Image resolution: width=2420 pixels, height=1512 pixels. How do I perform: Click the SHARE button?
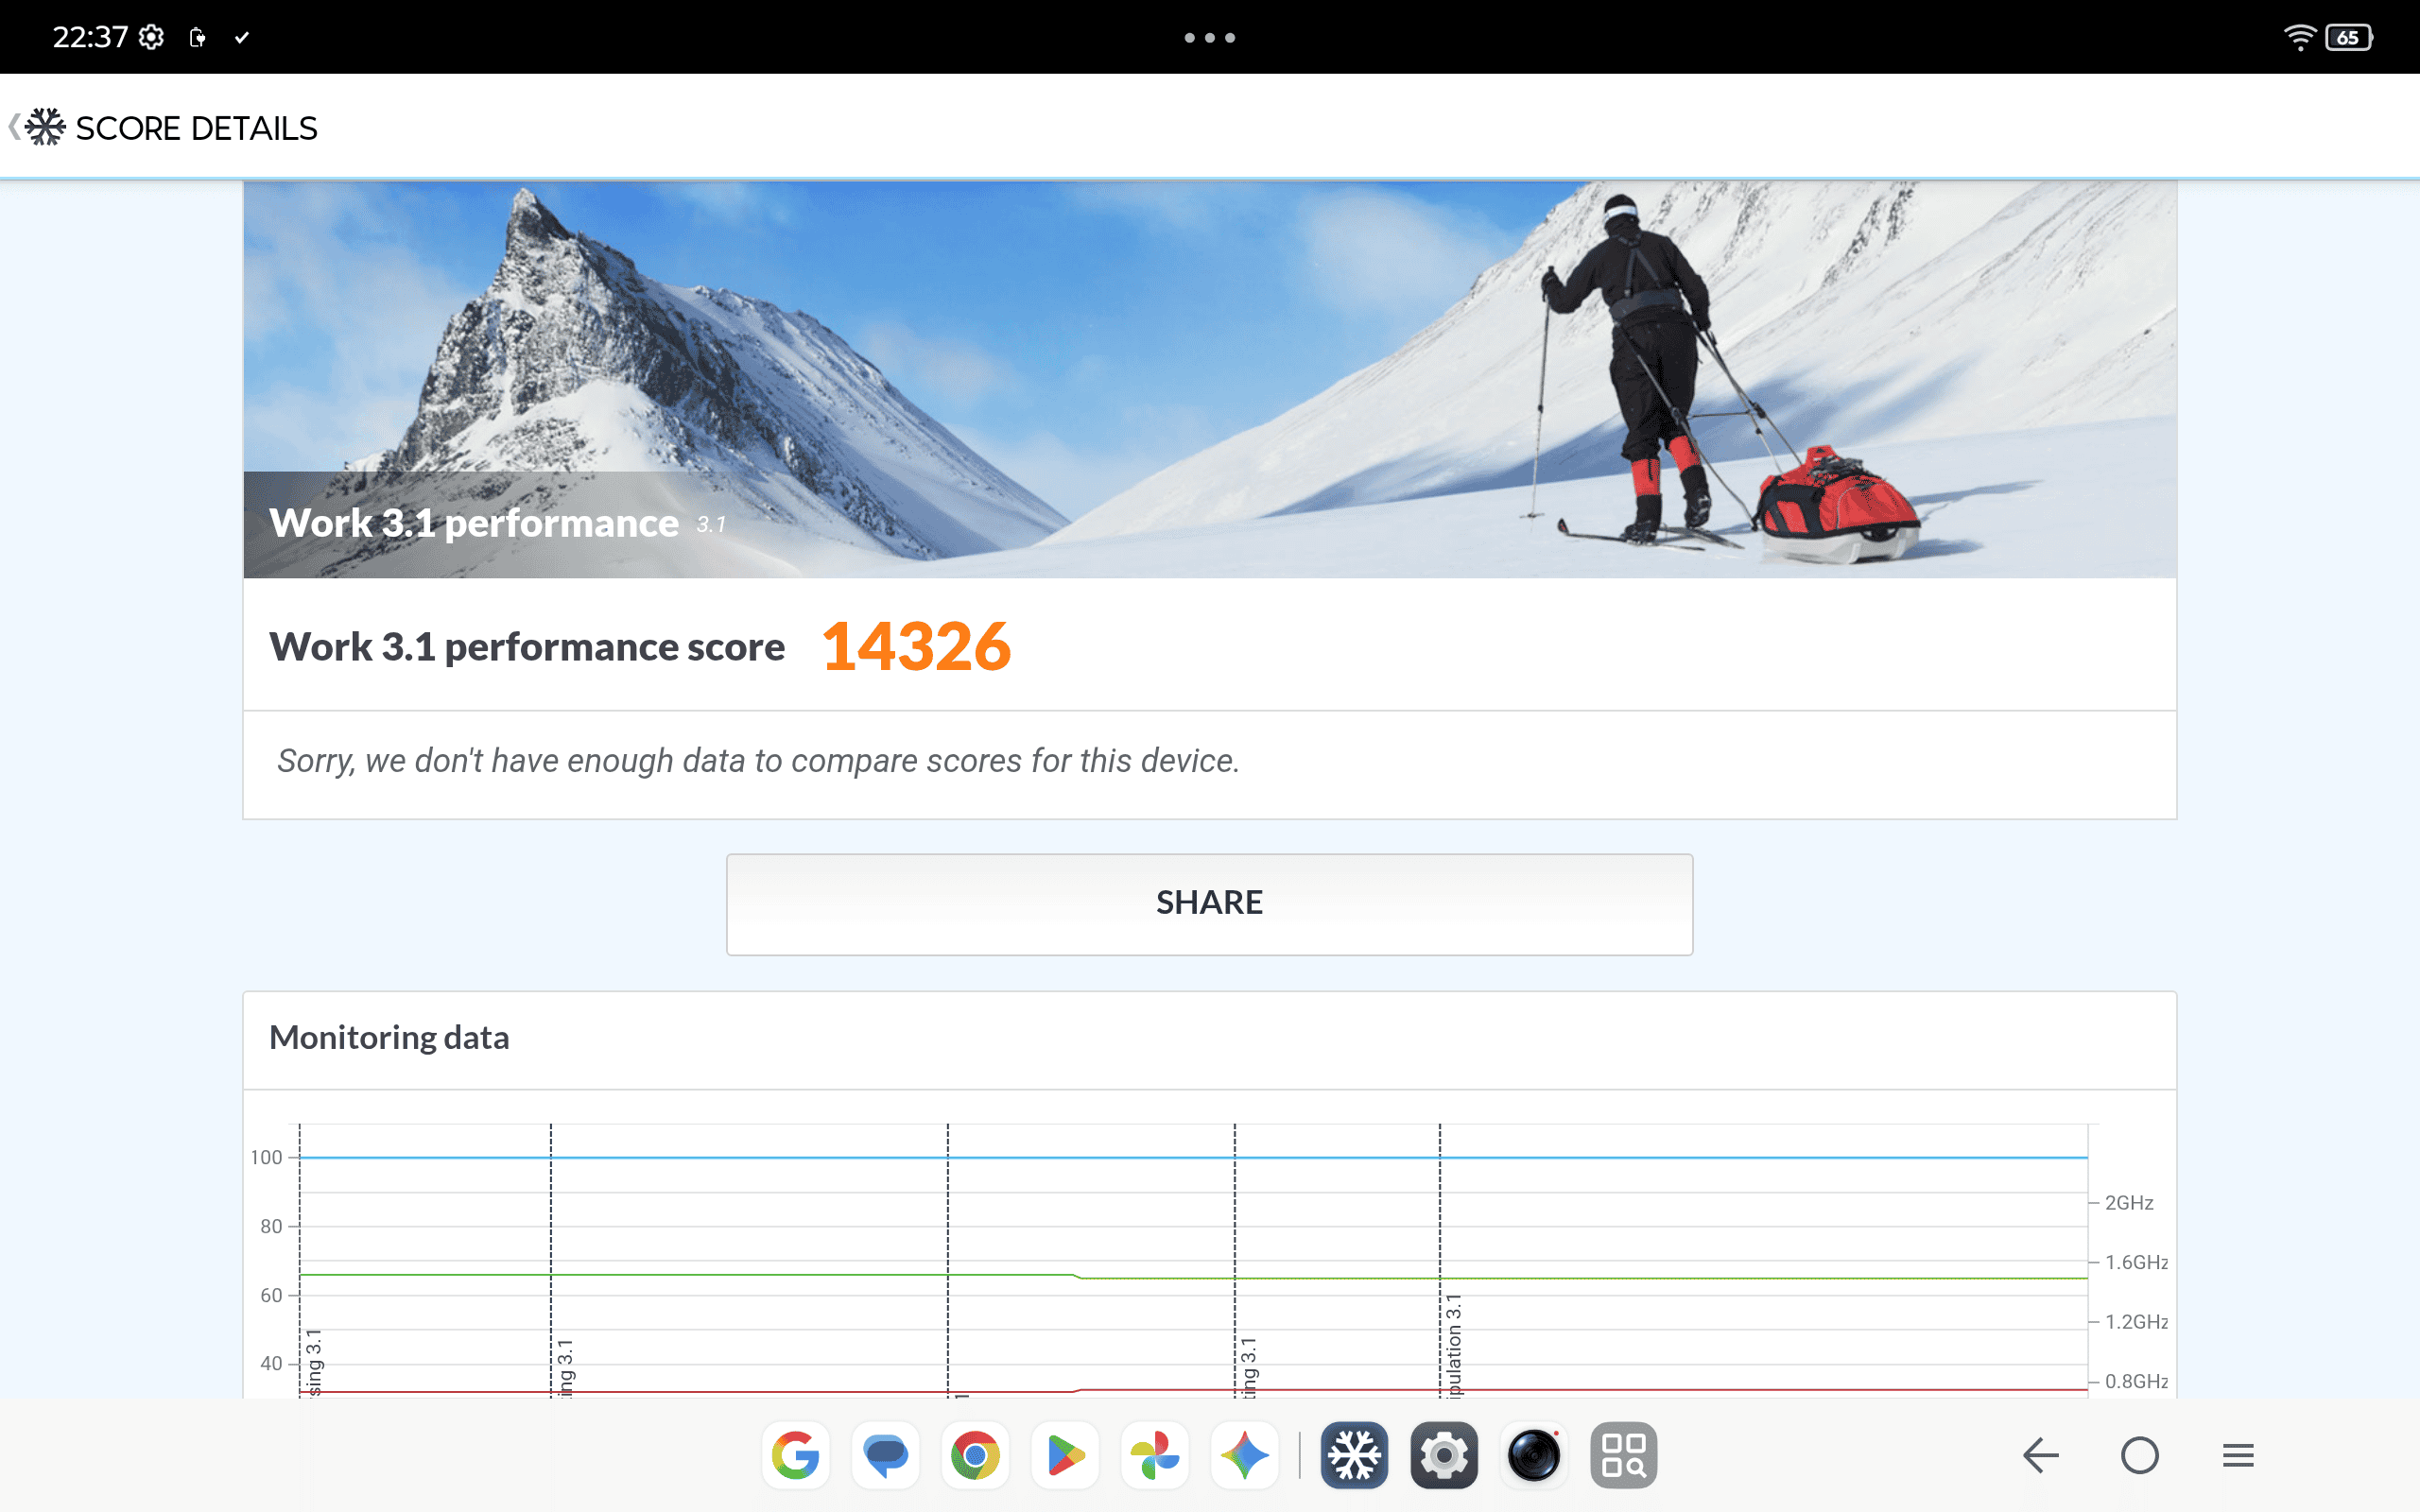(x=1209, y=903)
